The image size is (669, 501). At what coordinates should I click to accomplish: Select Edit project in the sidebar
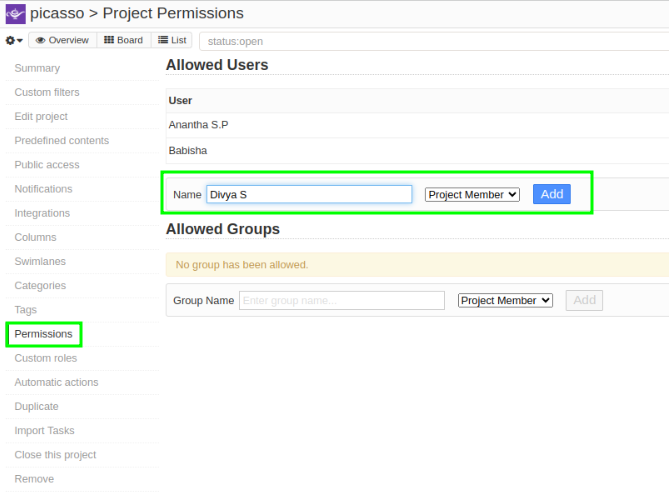[41, 117]
